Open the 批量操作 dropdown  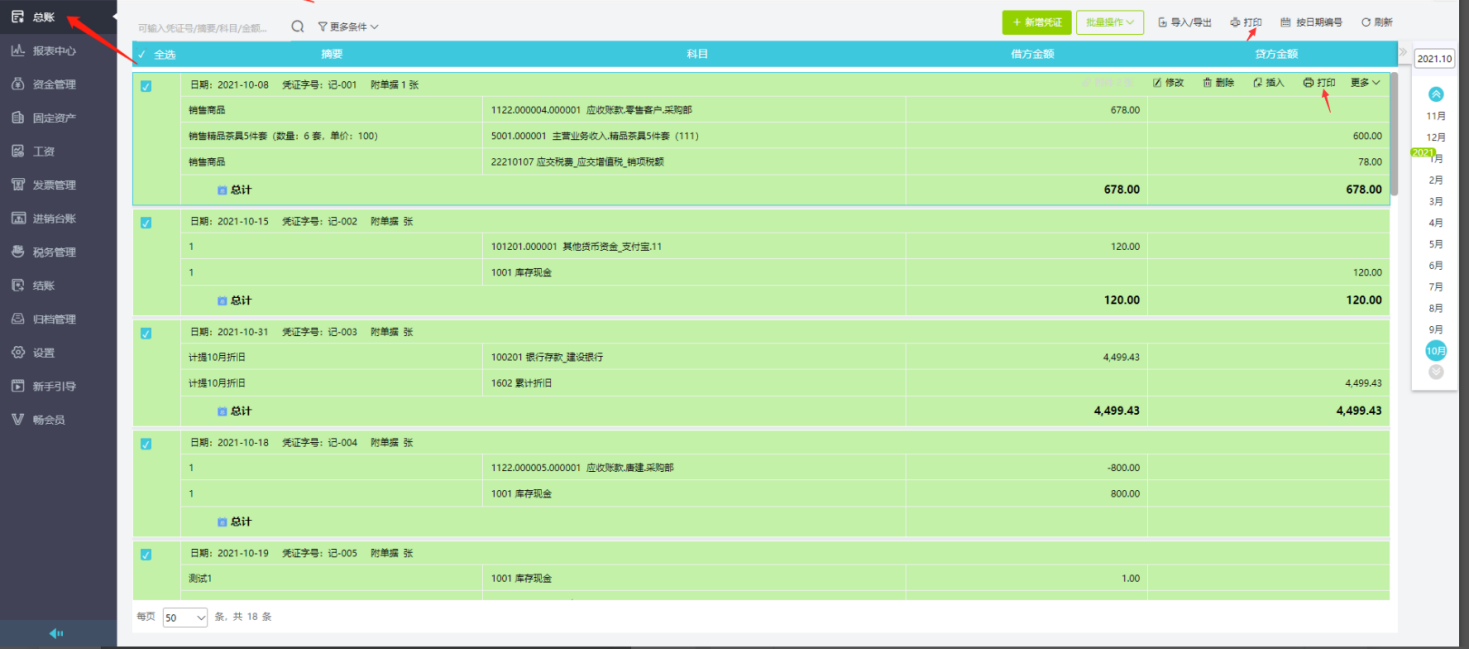1110,22
